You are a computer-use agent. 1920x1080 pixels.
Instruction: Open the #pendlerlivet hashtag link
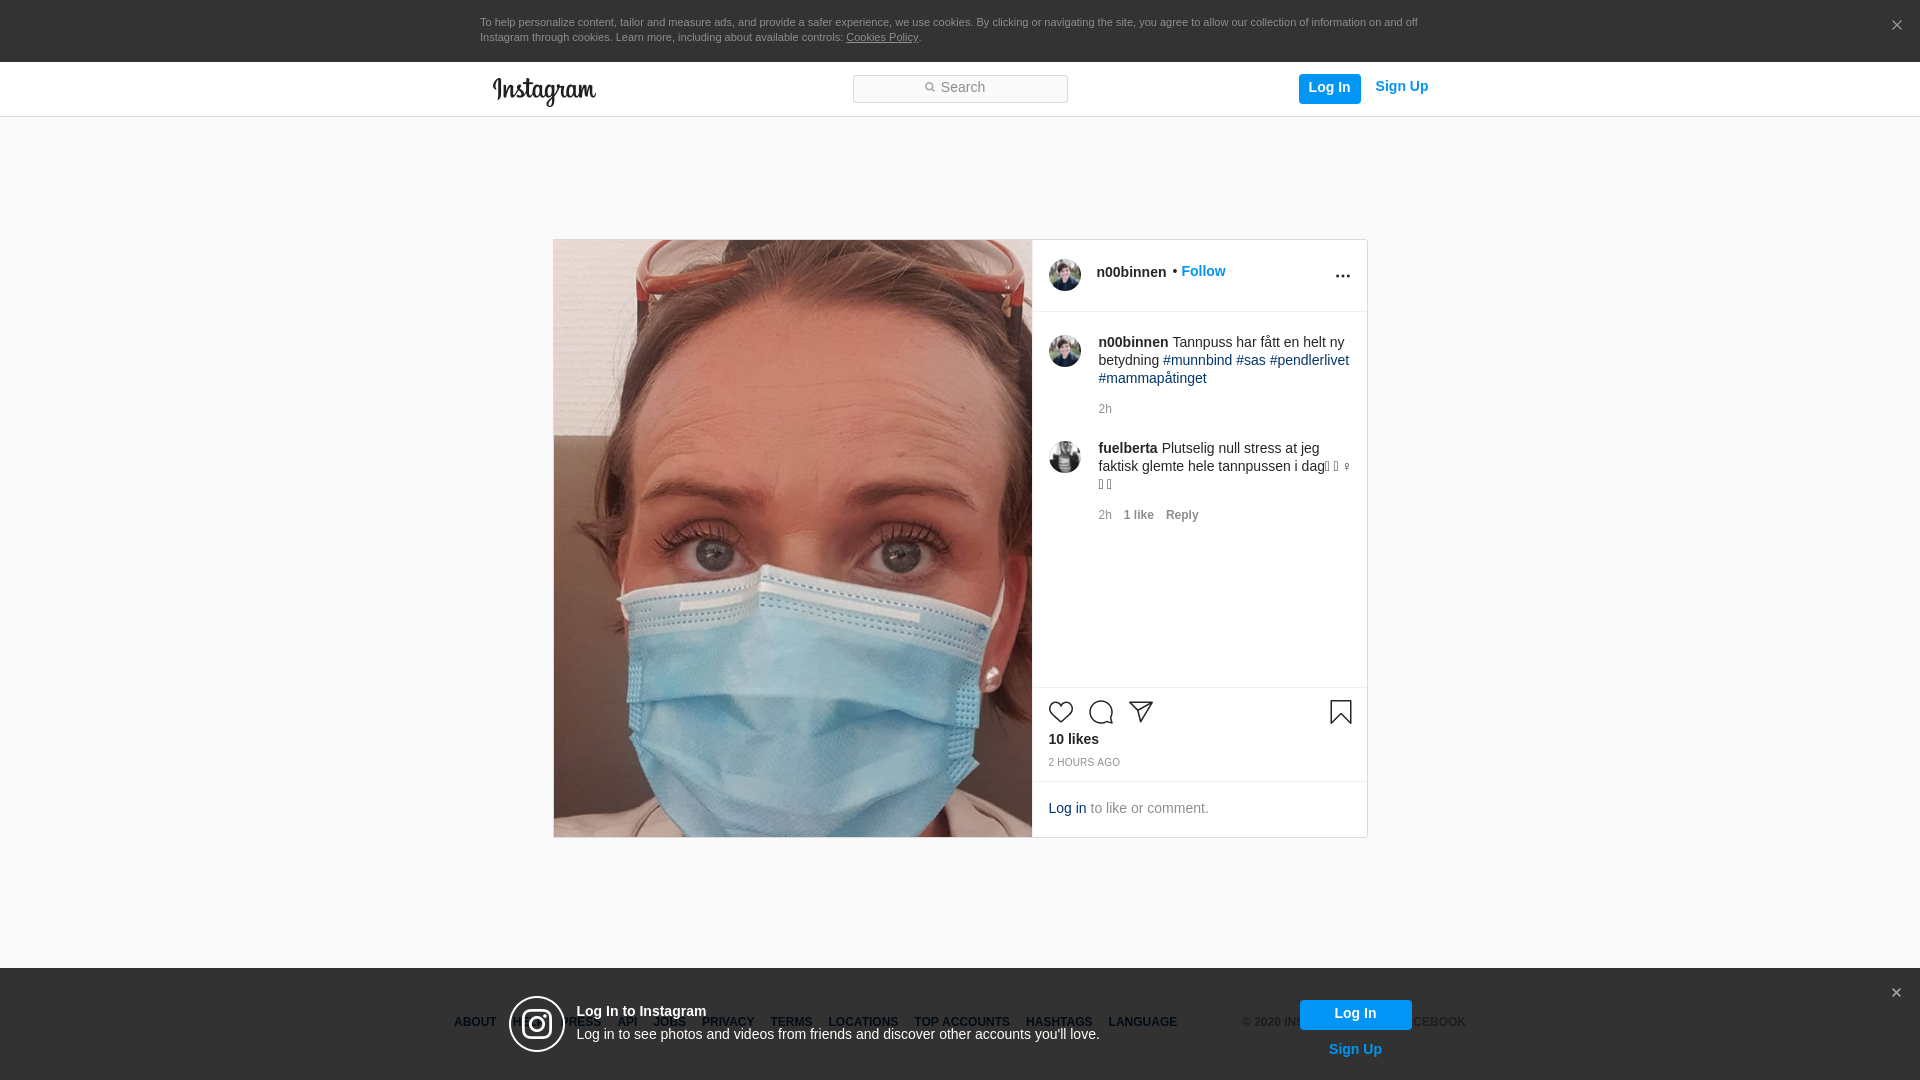pos(1308,360)
